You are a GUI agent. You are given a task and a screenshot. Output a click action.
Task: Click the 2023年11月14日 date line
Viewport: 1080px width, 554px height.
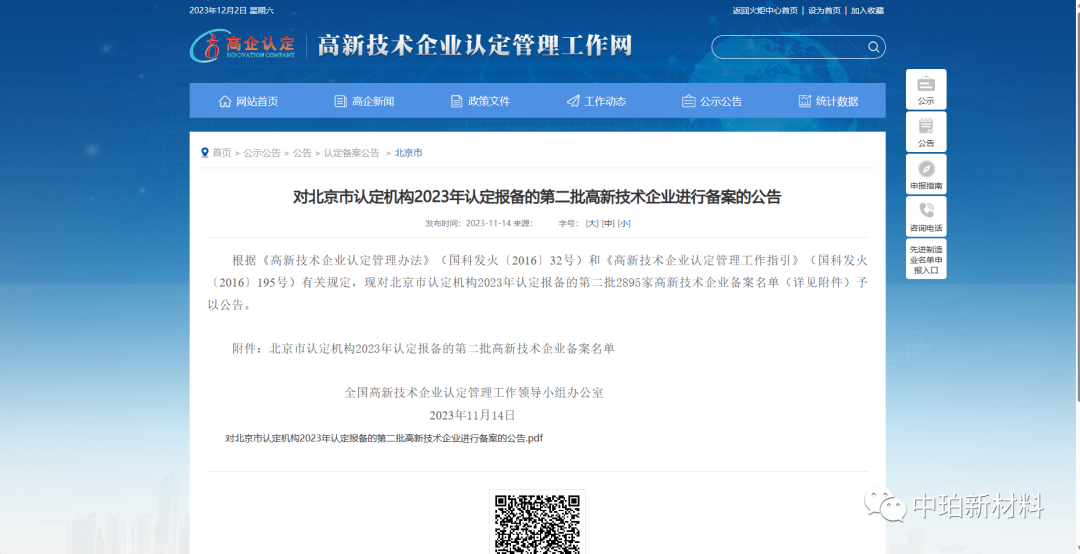pos(472,415)
